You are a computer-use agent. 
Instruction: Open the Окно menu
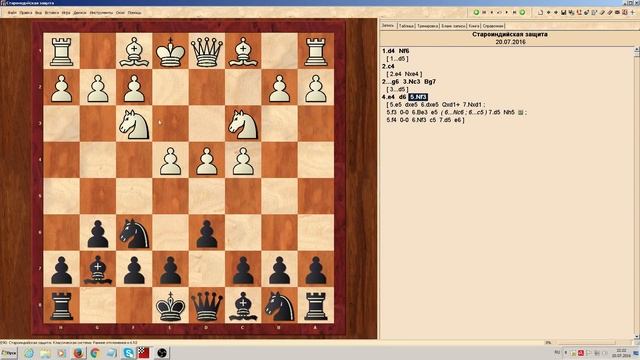[121, 13]
